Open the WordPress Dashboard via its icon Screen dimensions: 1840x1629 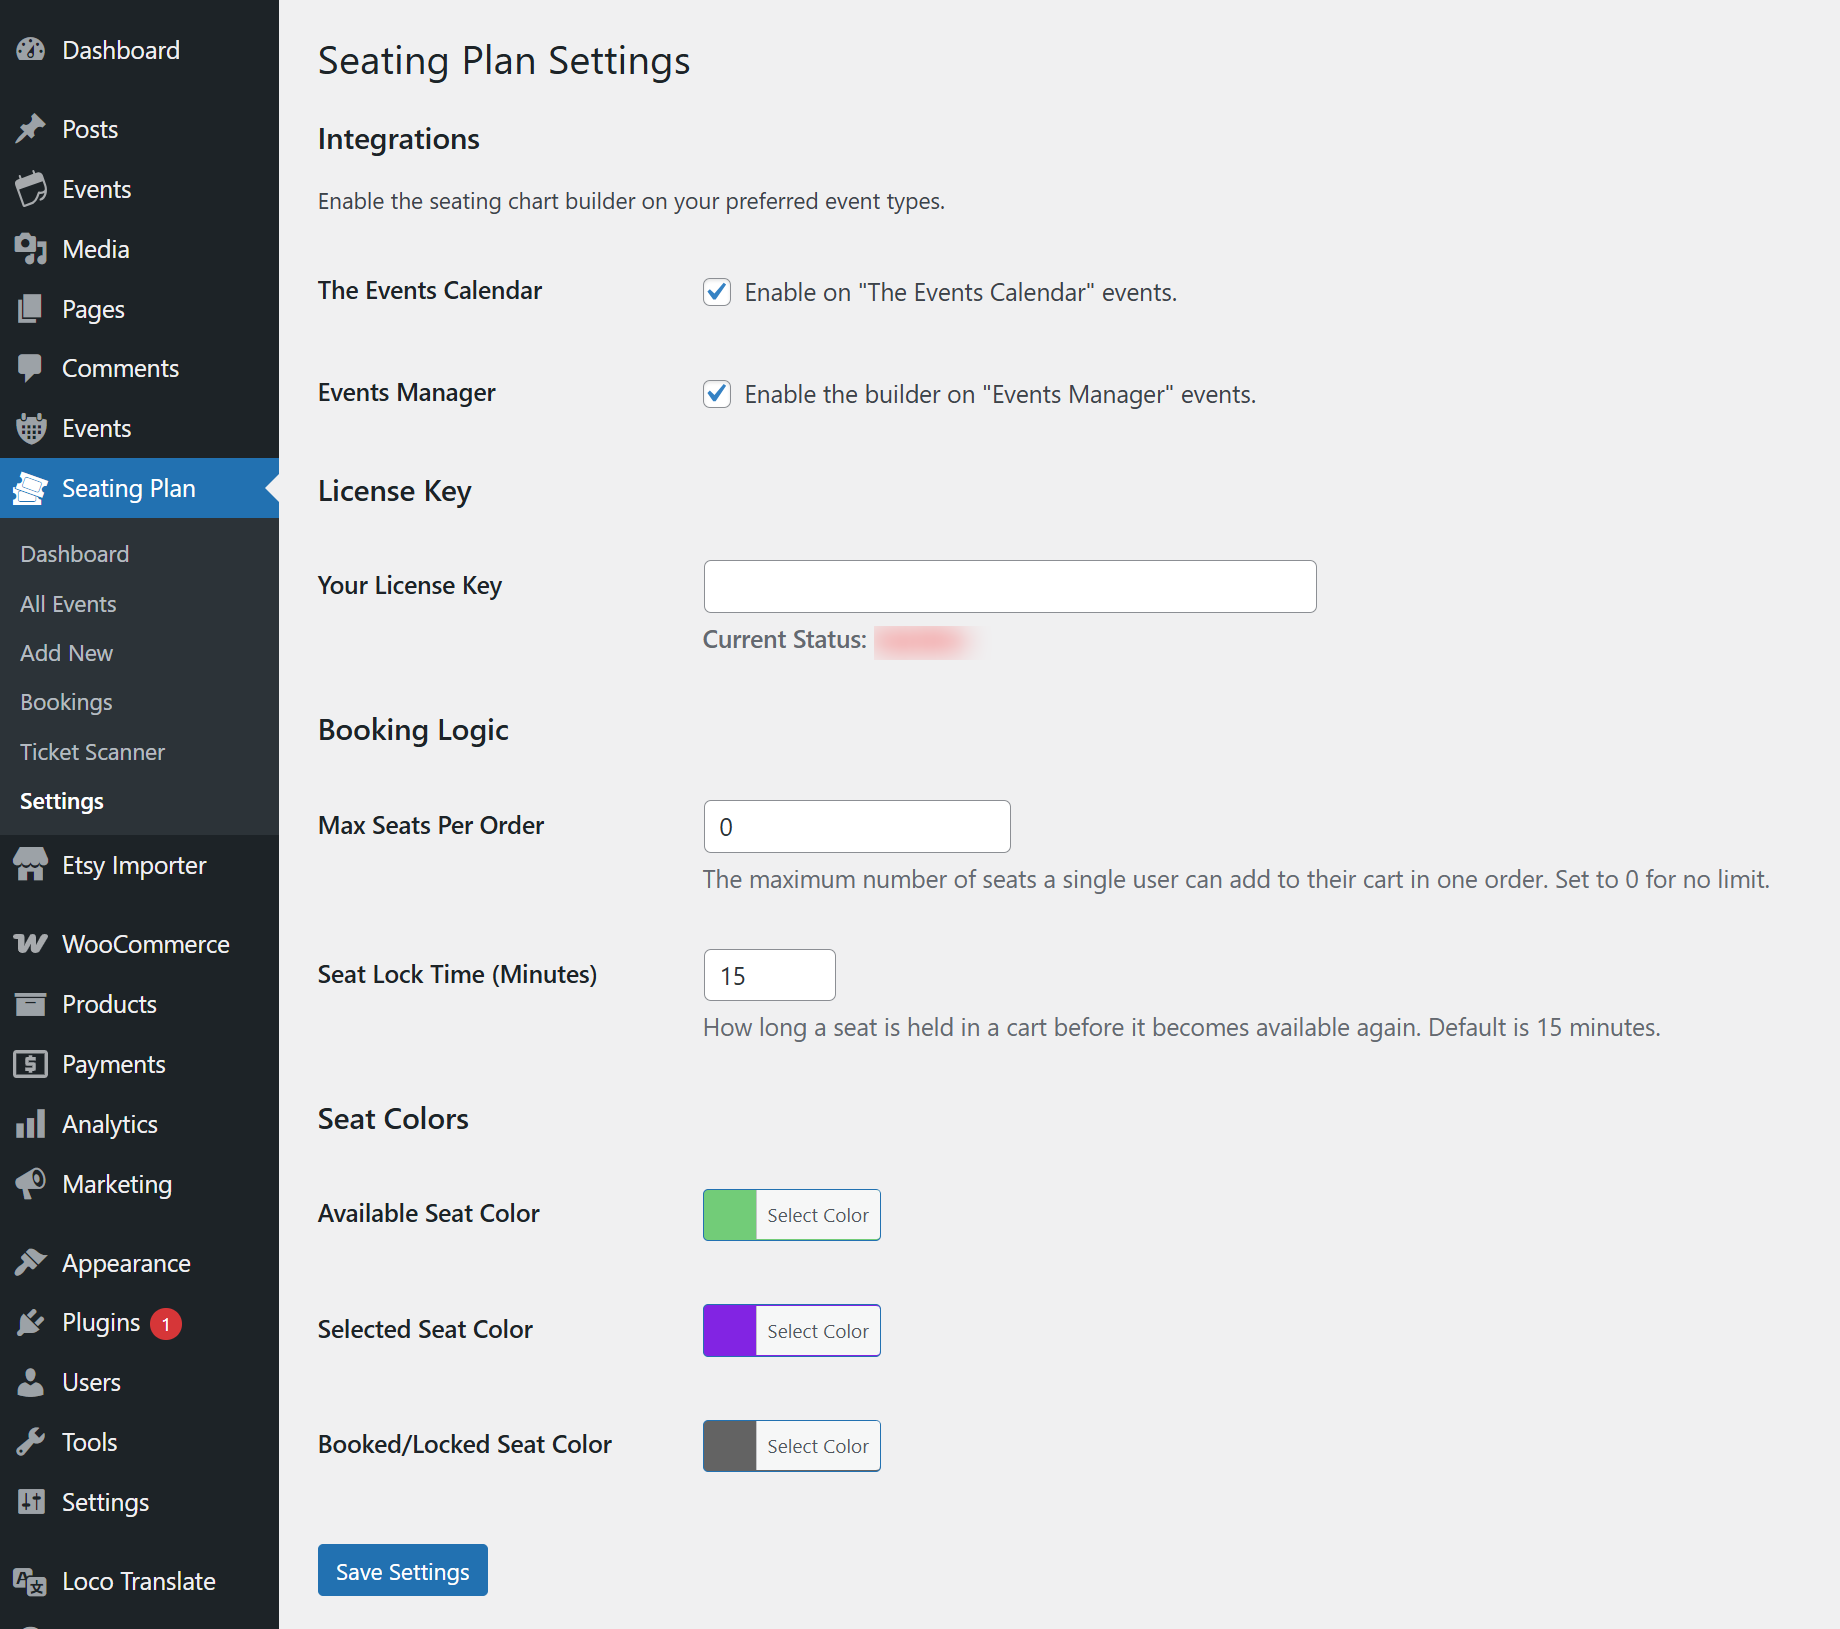point(31,49)
